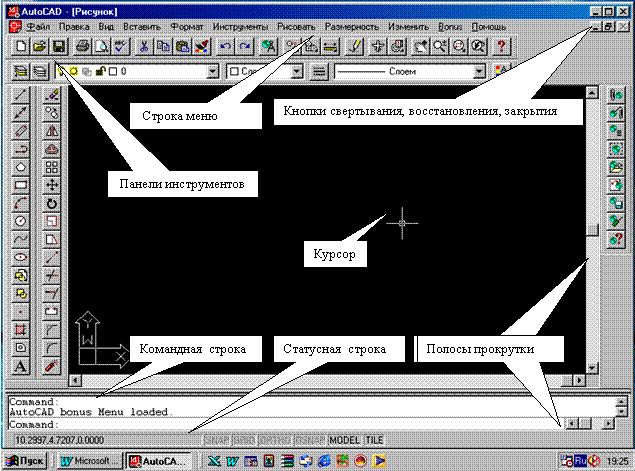Click the Ru language indicator in tray
The image size is (635, 471).
580,460
